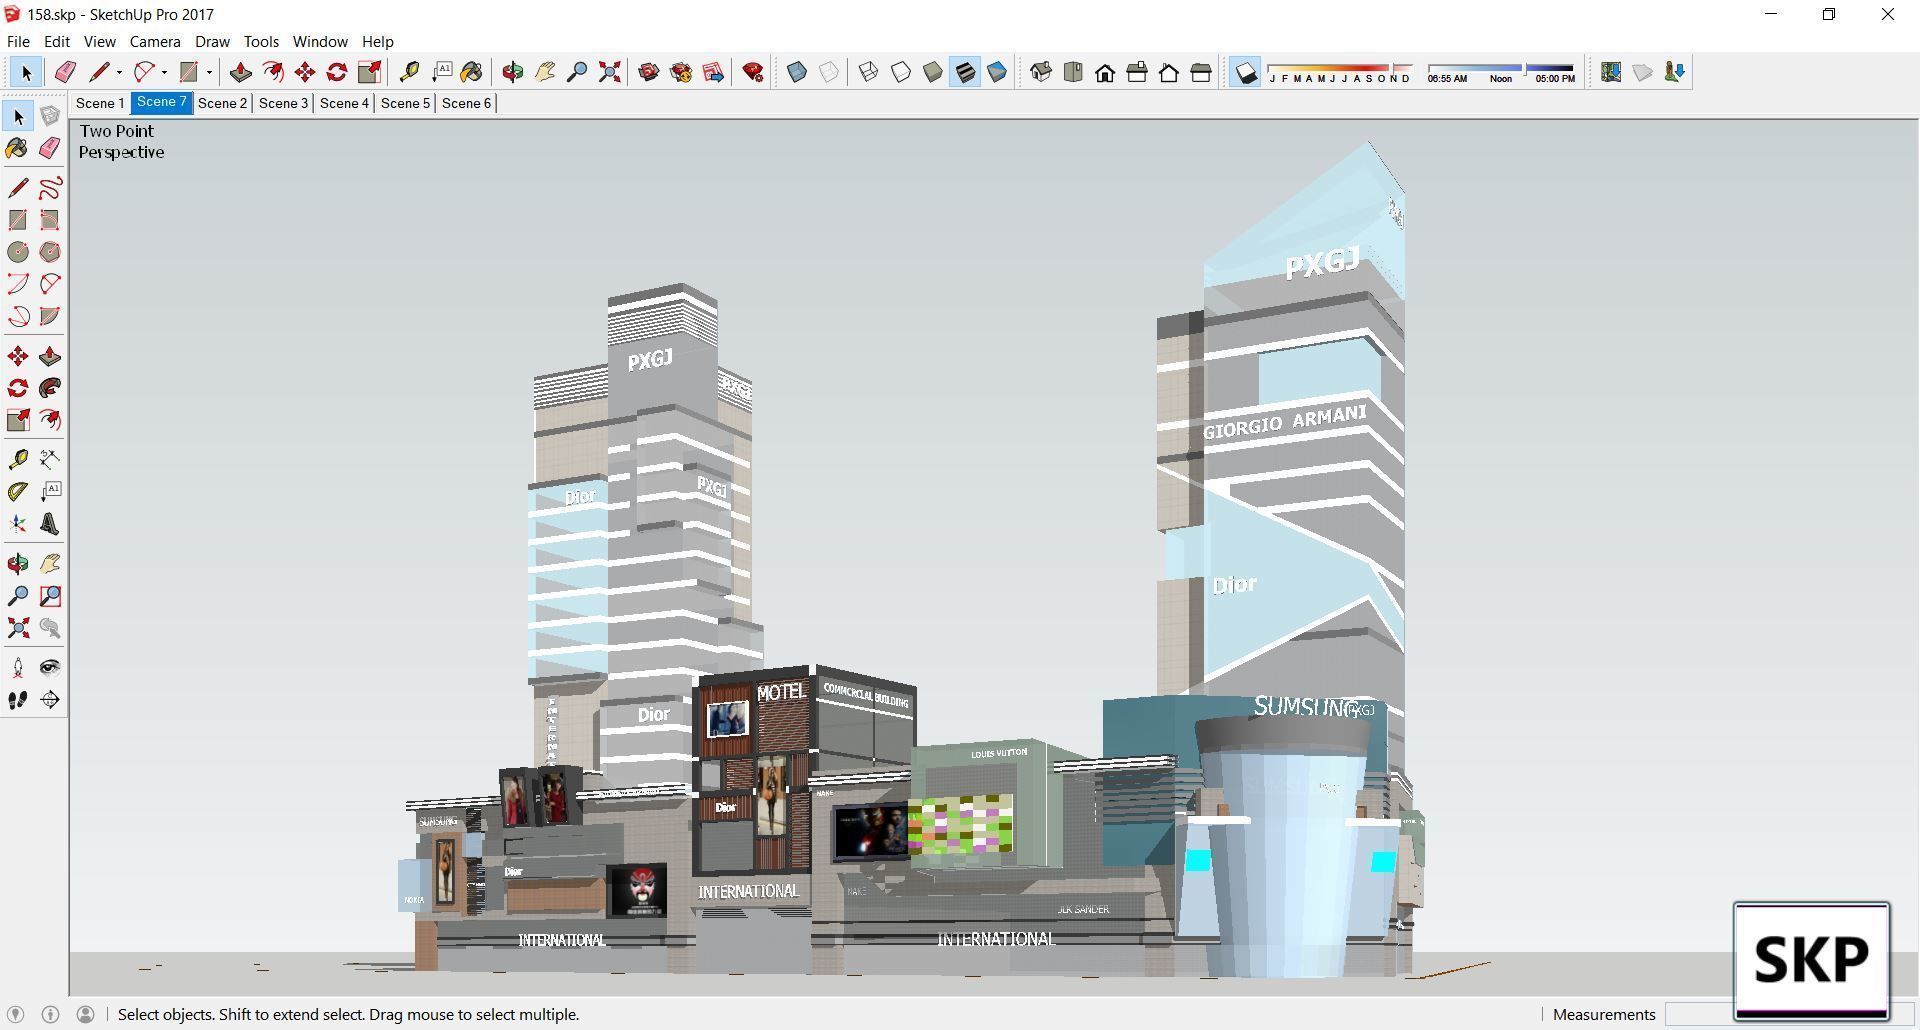Viewport: 1920px width, 1030px height.
Task: Click the Previous view tool
Action: [50, 628]
